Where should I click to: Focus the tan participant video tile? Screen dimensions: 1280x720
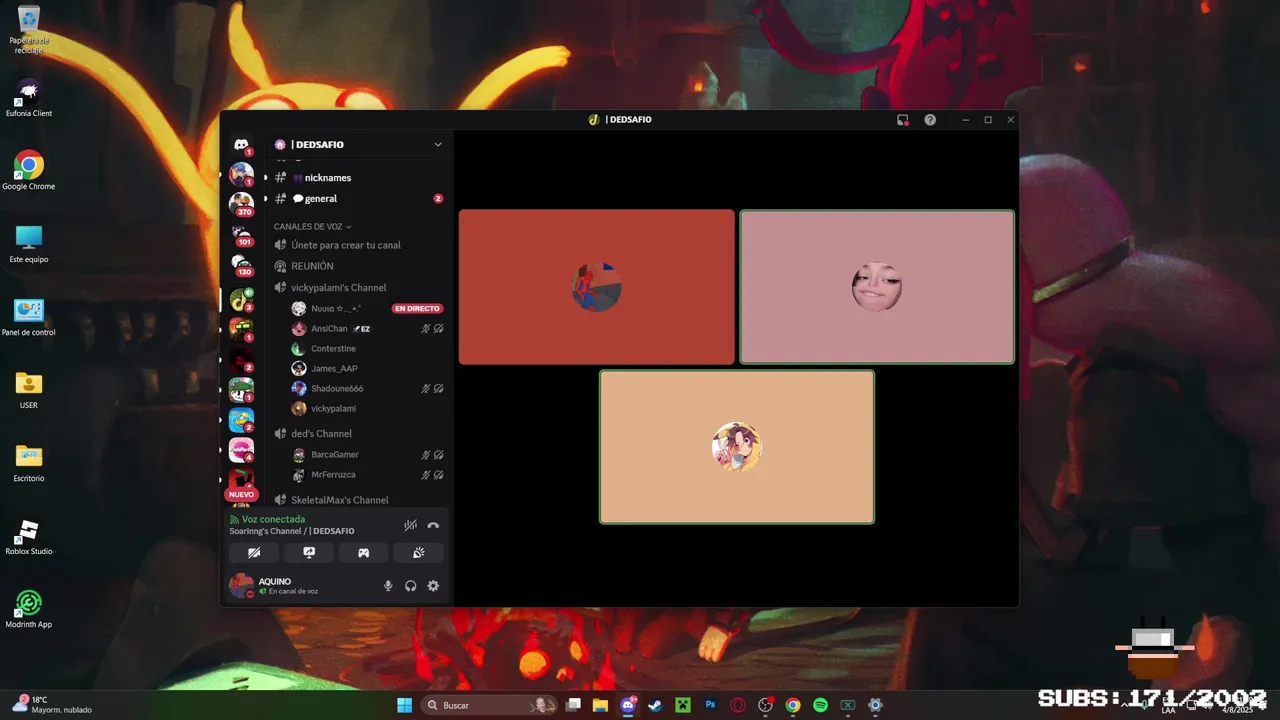coord(737,447)
